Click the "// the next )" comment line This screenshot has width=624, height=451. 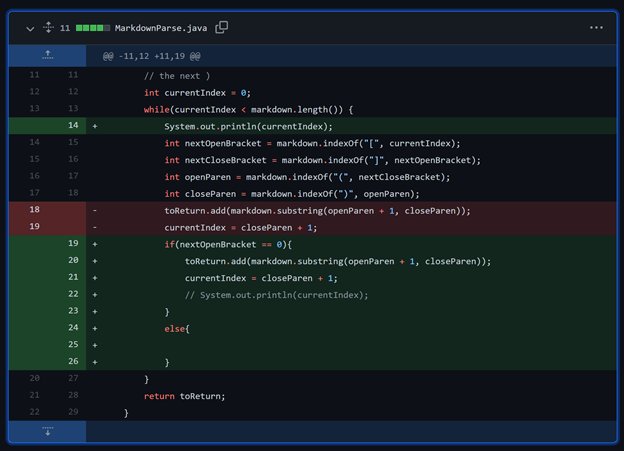click(x=177, y=76)
